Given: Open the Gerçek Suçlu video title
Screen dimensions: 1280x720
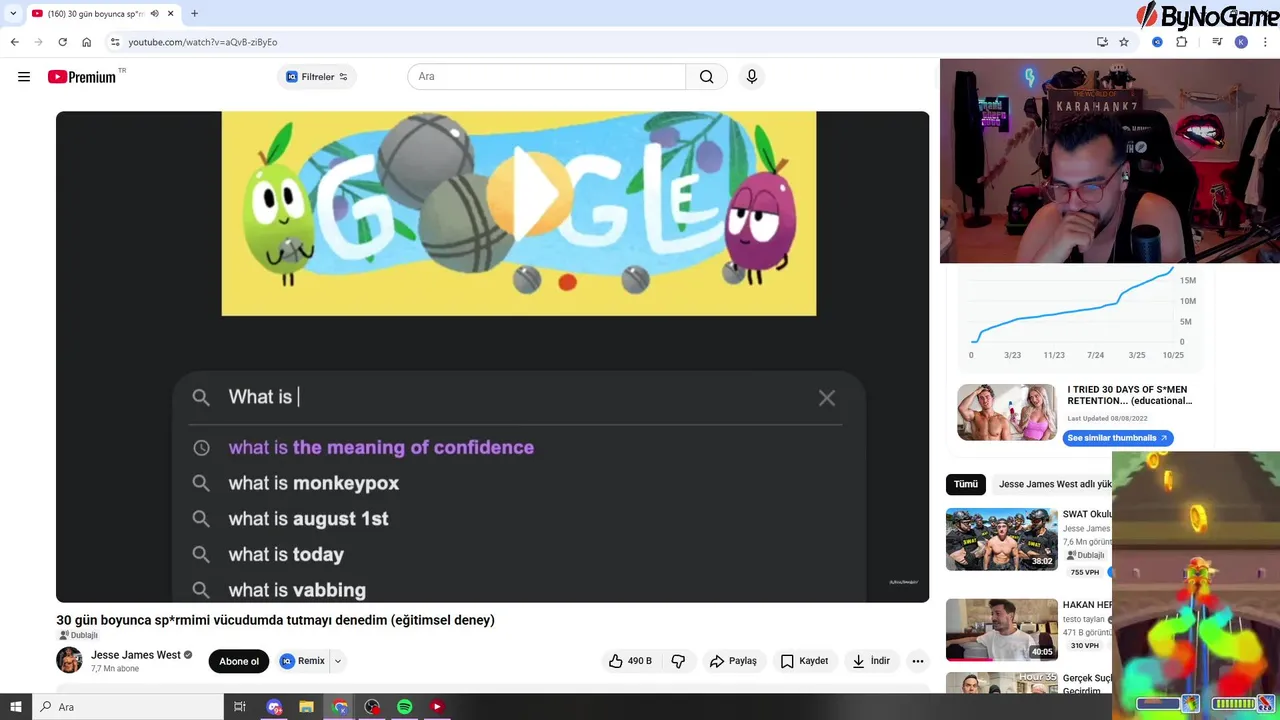Looking at the screenshot, I should point(1087,684).
